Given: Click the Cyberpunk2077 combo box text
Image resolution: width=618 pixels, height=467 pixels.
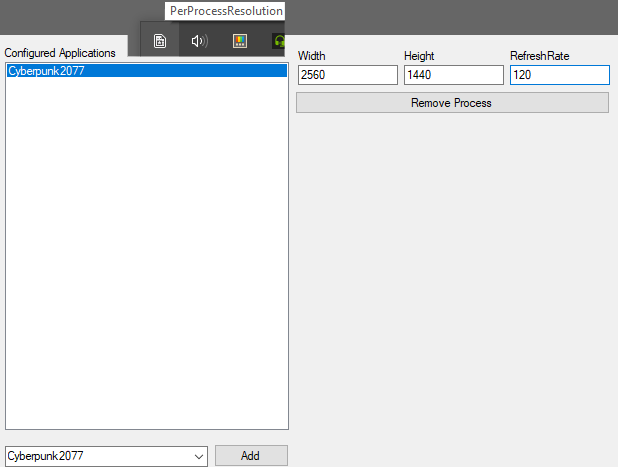Looking at the screenshot, I should [x=45, y=456].
